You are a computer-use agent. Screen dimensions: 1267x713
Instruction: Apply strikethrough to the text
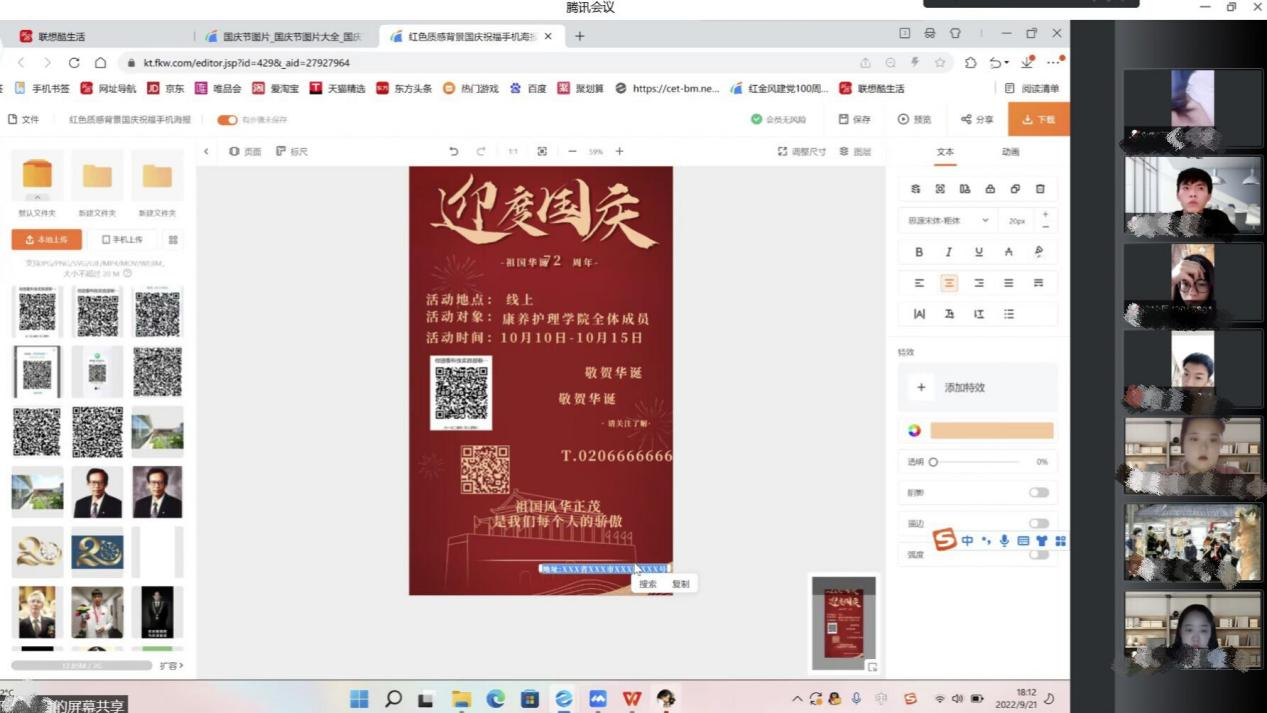(x=1009, y=252)
